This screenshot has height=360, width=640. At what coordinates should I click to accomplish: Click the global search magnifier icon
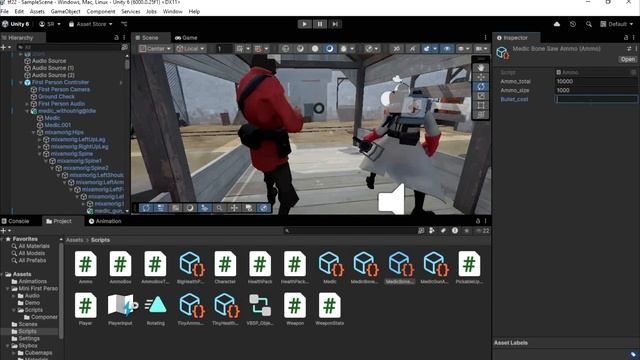pyautogui.click(x=589, y=24)
